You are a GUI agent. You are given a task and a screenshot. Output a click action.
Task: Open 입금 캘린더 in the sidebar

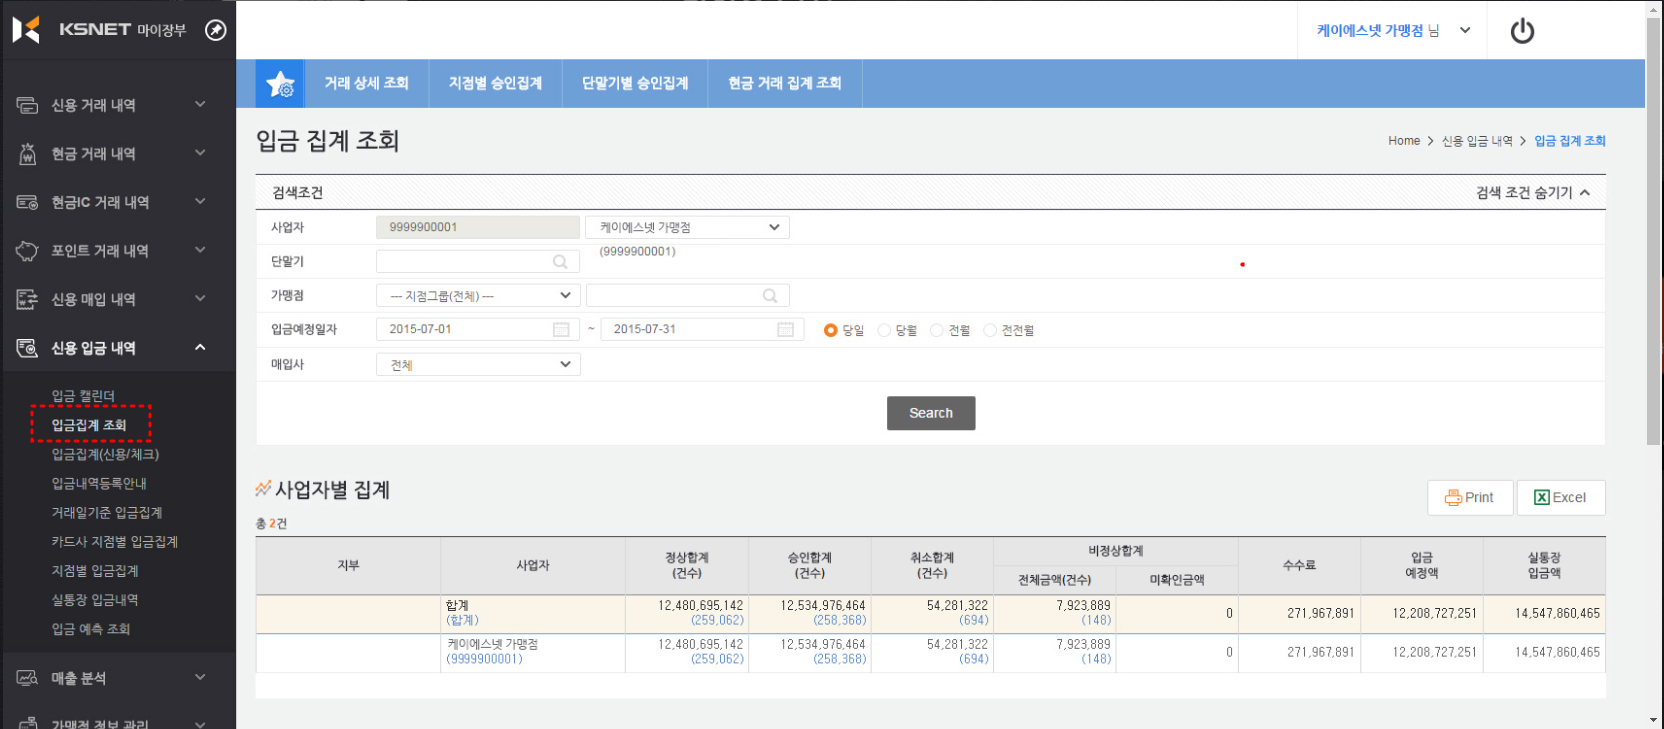(x=83, y=396)
